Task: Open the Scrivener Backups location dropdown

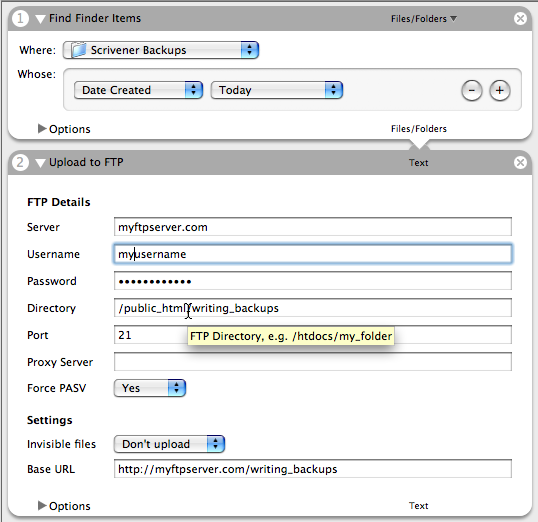Action: (x=161, y=50)
